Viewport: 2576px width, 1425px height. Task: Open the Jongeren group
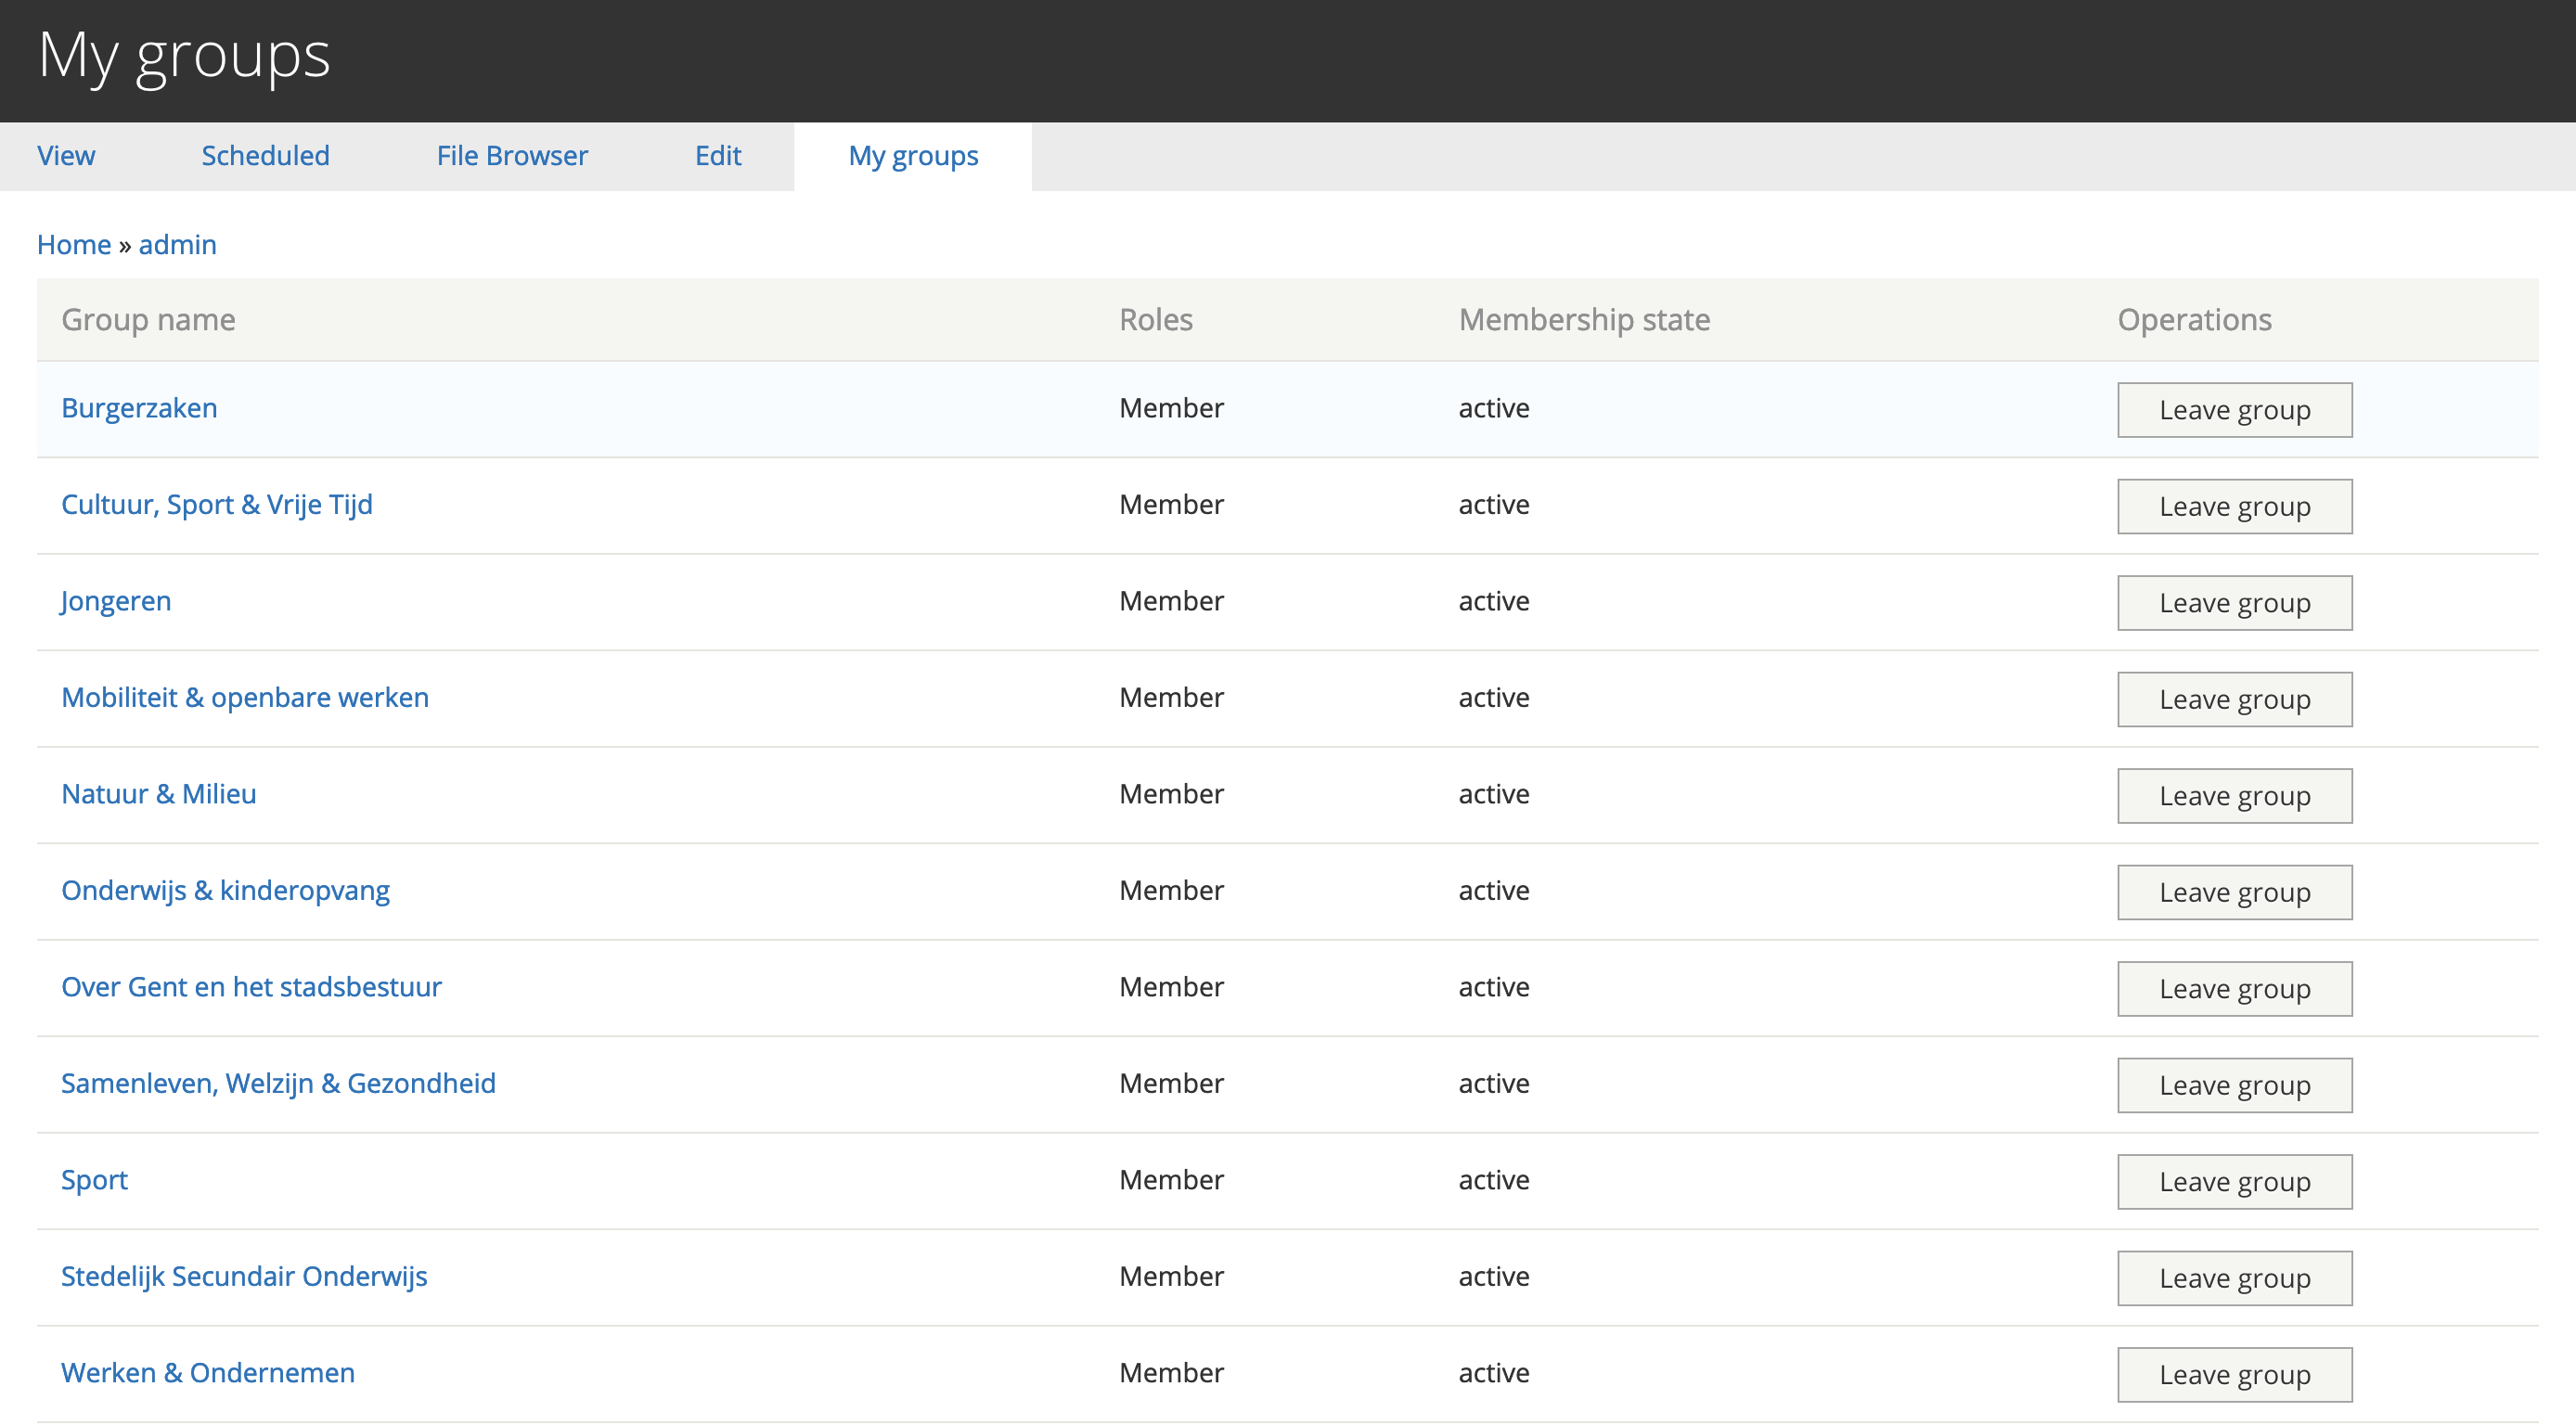[x=115, y=601]
